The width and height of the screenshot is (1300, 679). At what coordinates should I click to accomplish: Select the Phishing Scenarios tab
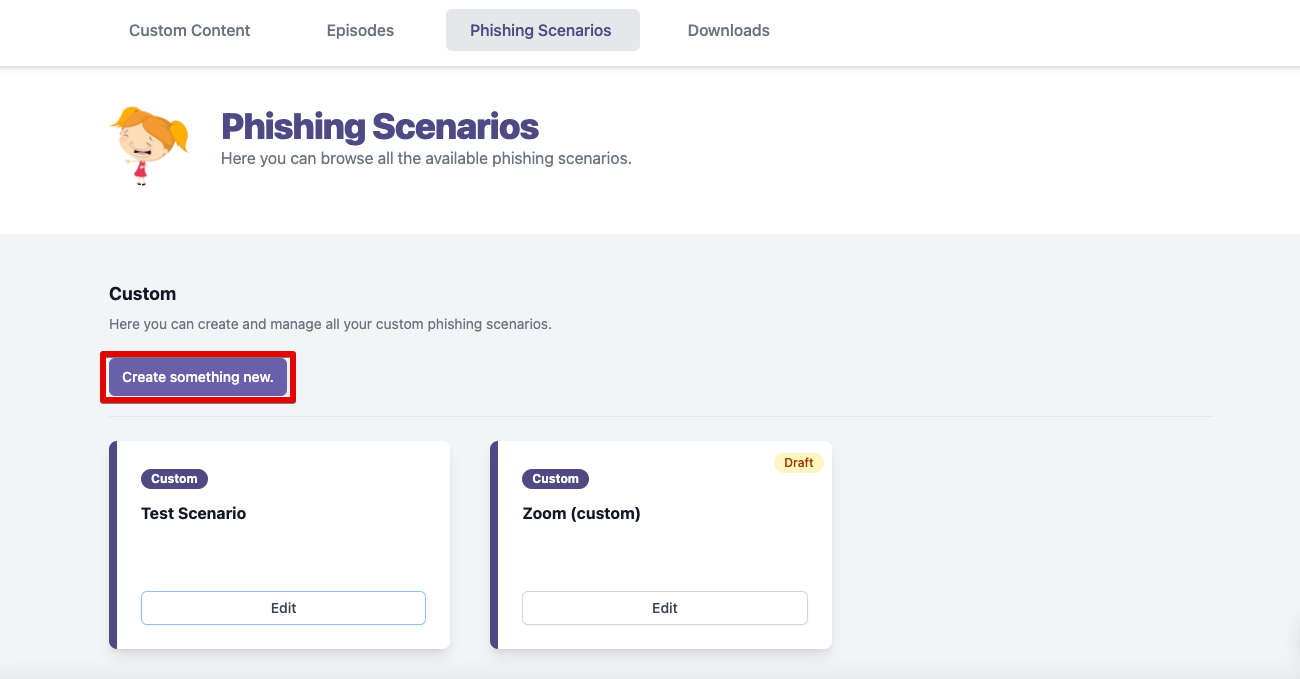coord(541,30)
